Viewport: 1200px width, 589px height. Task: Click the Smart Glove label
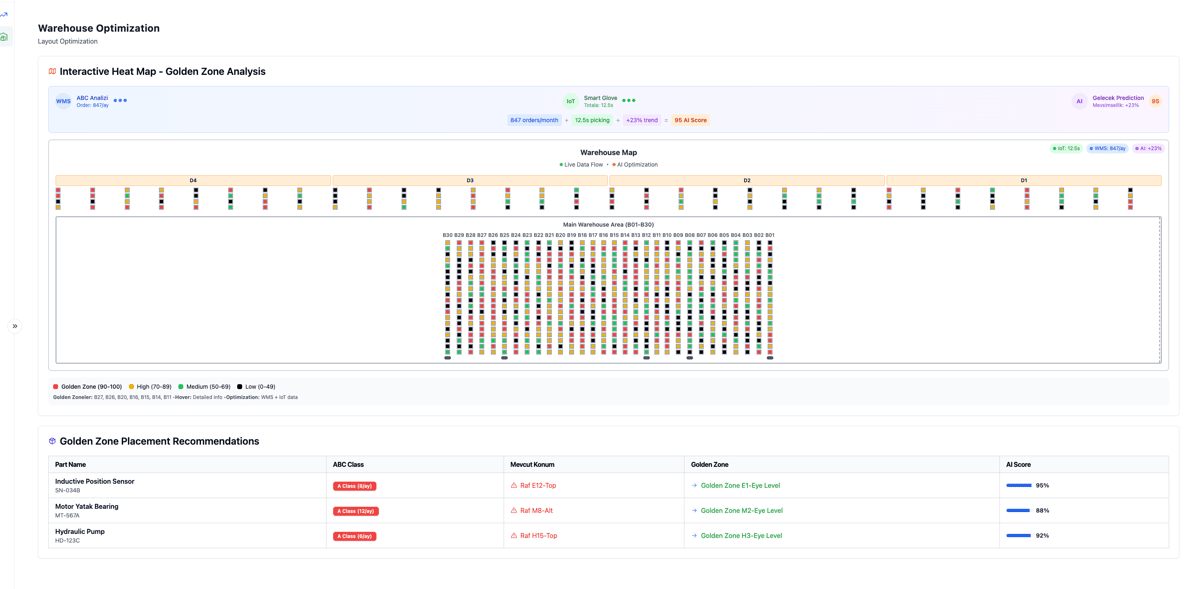point(600,98)
